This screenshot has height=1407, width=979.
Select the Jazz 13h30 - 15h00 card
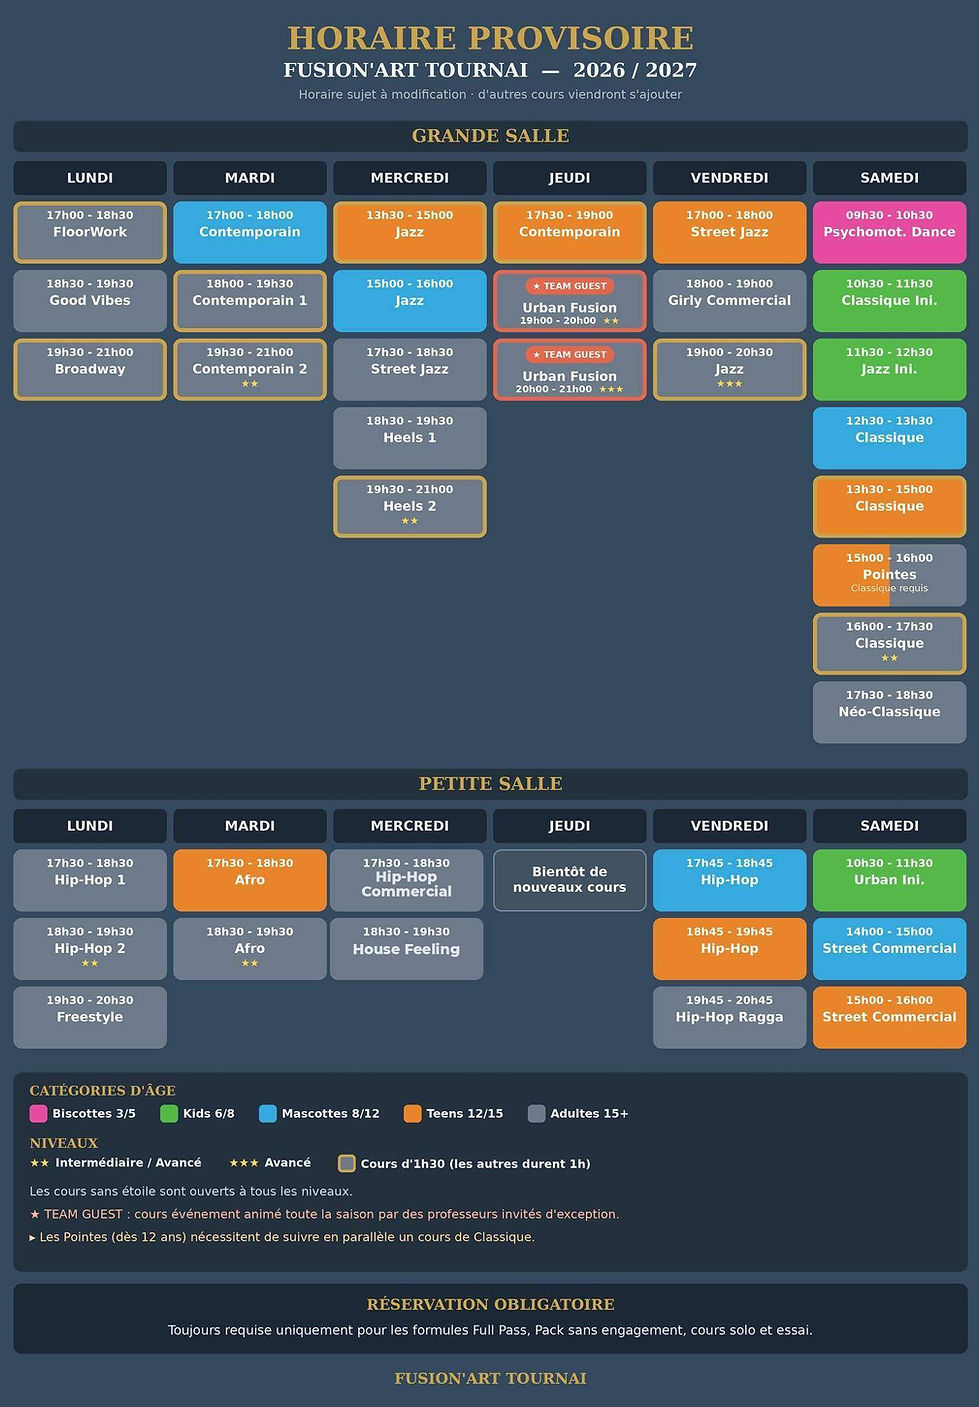(410, 232)
